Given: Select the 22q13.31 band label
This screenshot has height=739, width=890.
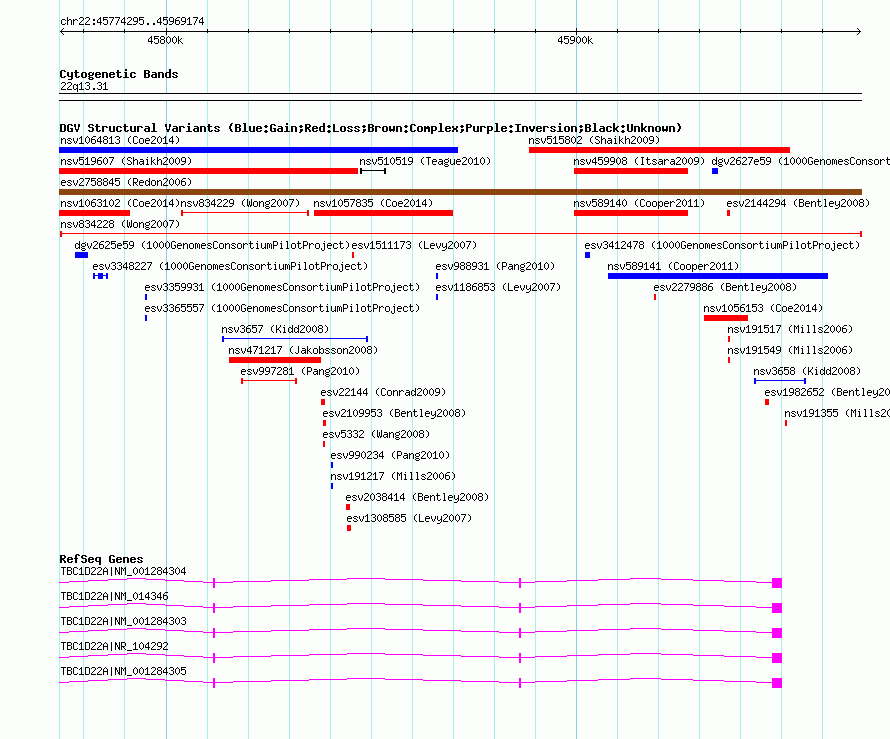Looking at the screenshot, I should pos(84,86).
